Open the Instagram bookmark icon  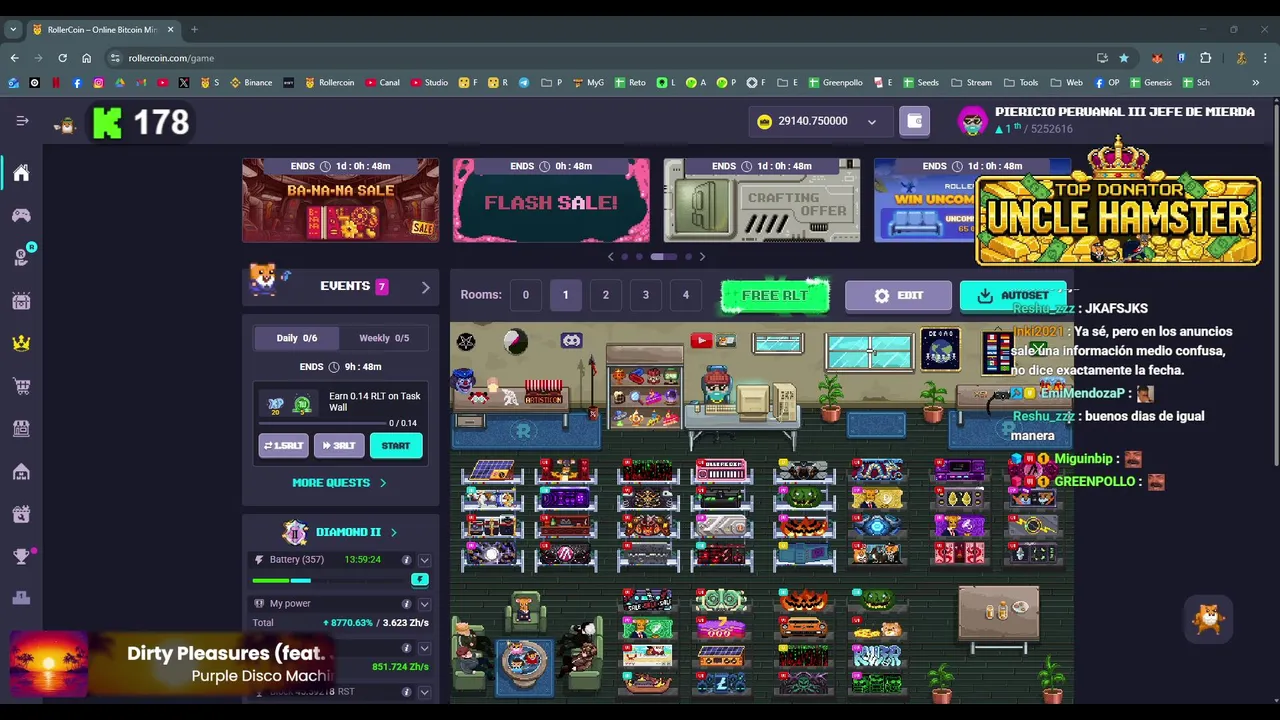[98, 82]
